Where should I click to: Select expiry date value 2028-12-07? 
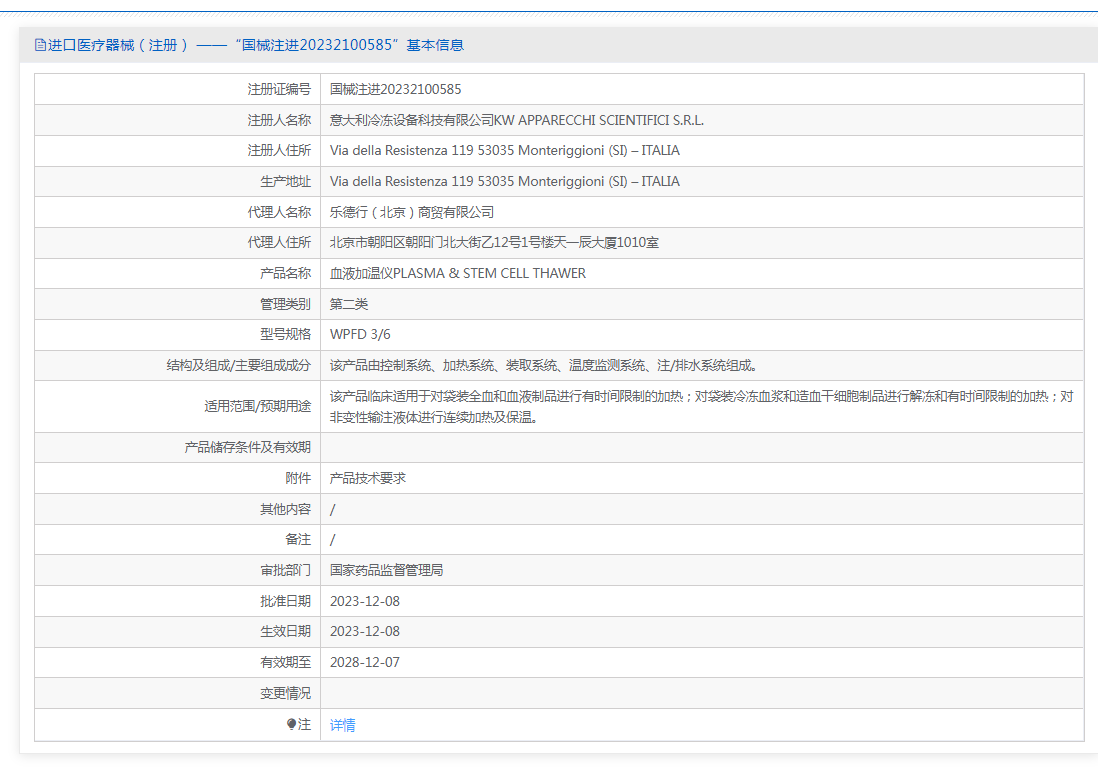click(x=365, y=662)
